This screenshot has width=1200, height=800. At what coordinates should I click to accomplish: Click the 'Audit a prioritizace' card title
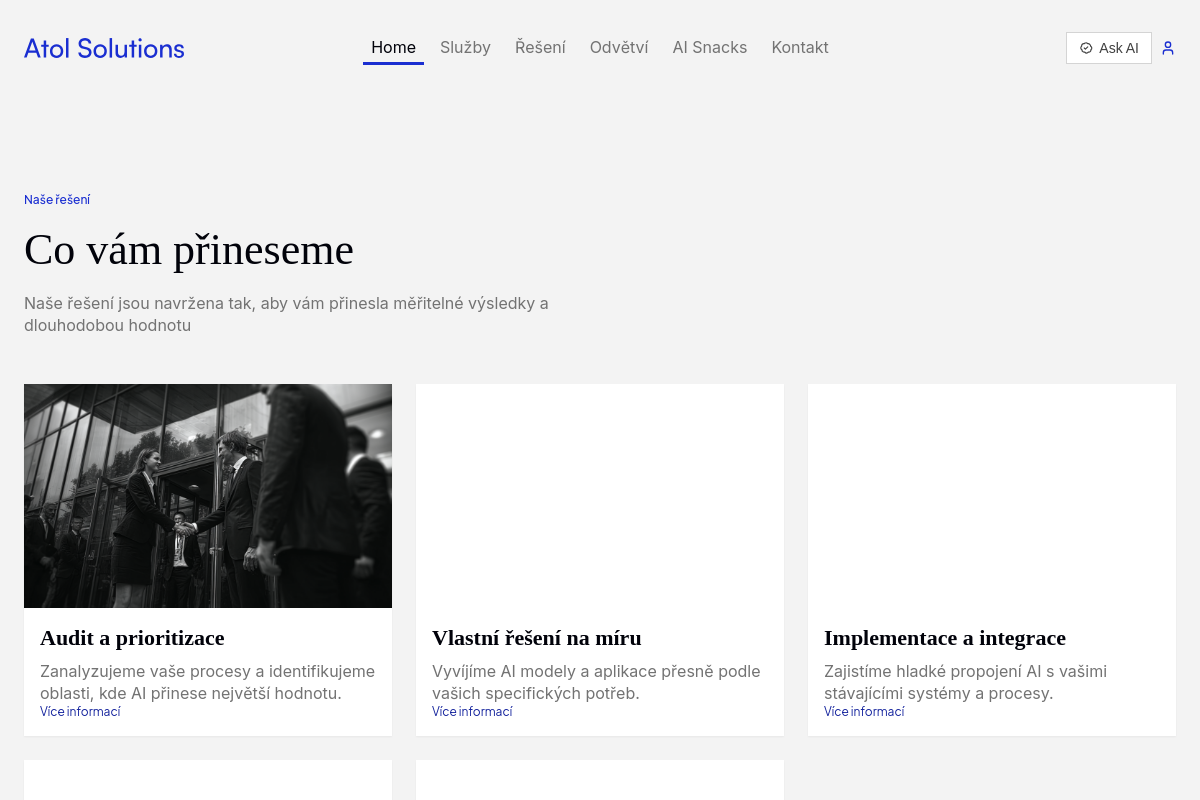point(132,638)
